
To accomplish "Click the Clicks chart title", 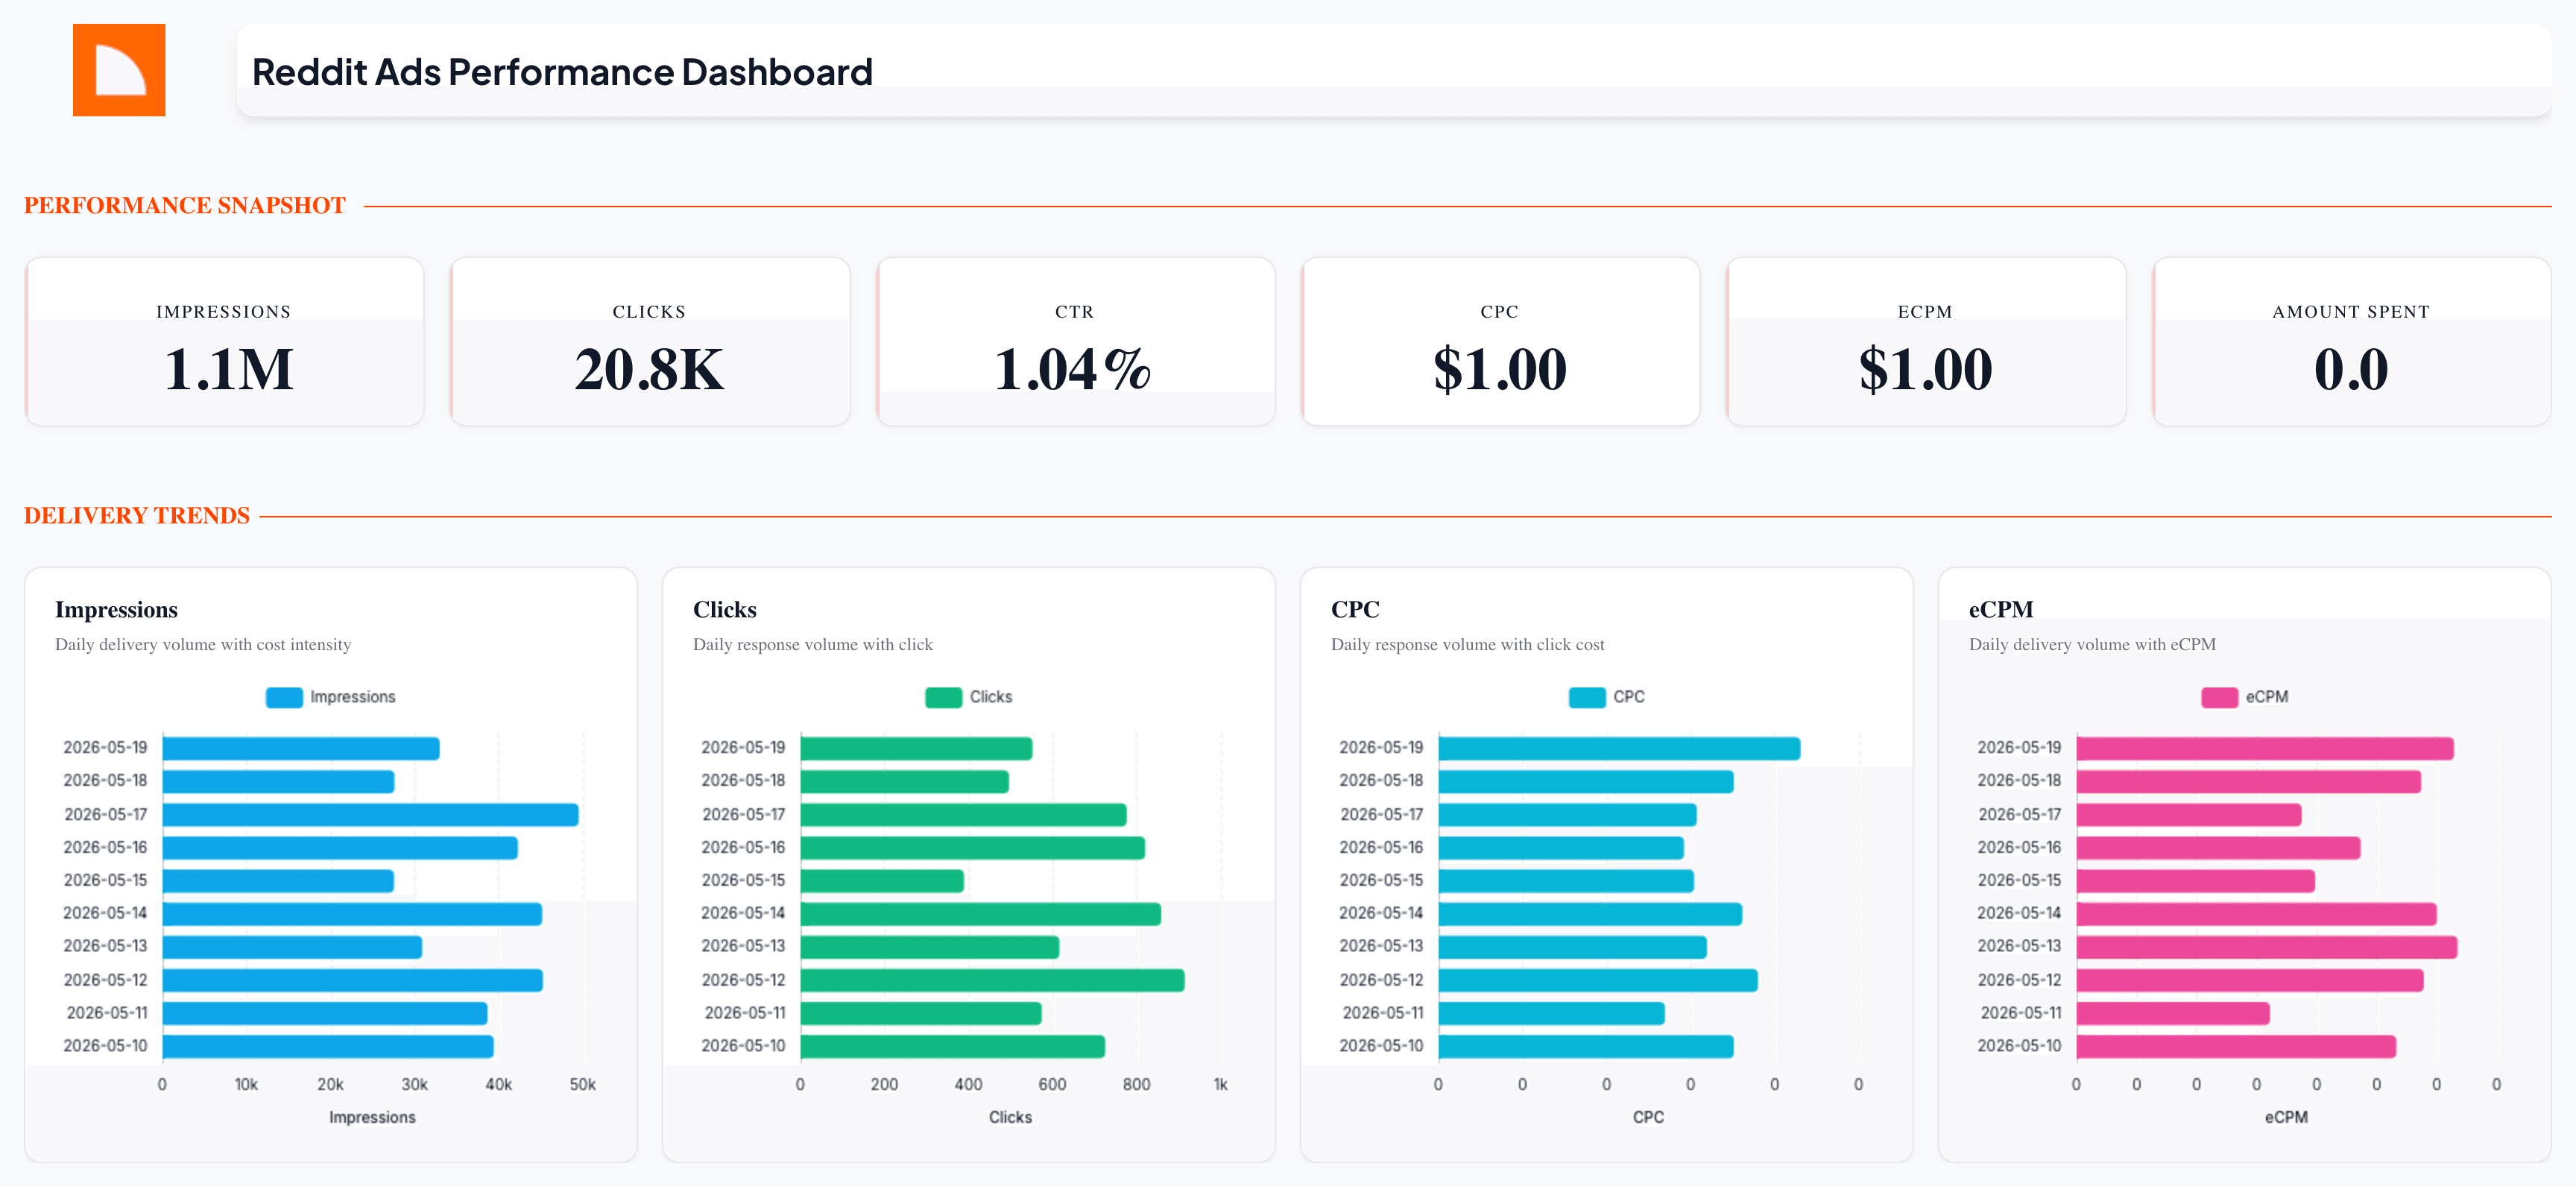I will click(725, 609).
